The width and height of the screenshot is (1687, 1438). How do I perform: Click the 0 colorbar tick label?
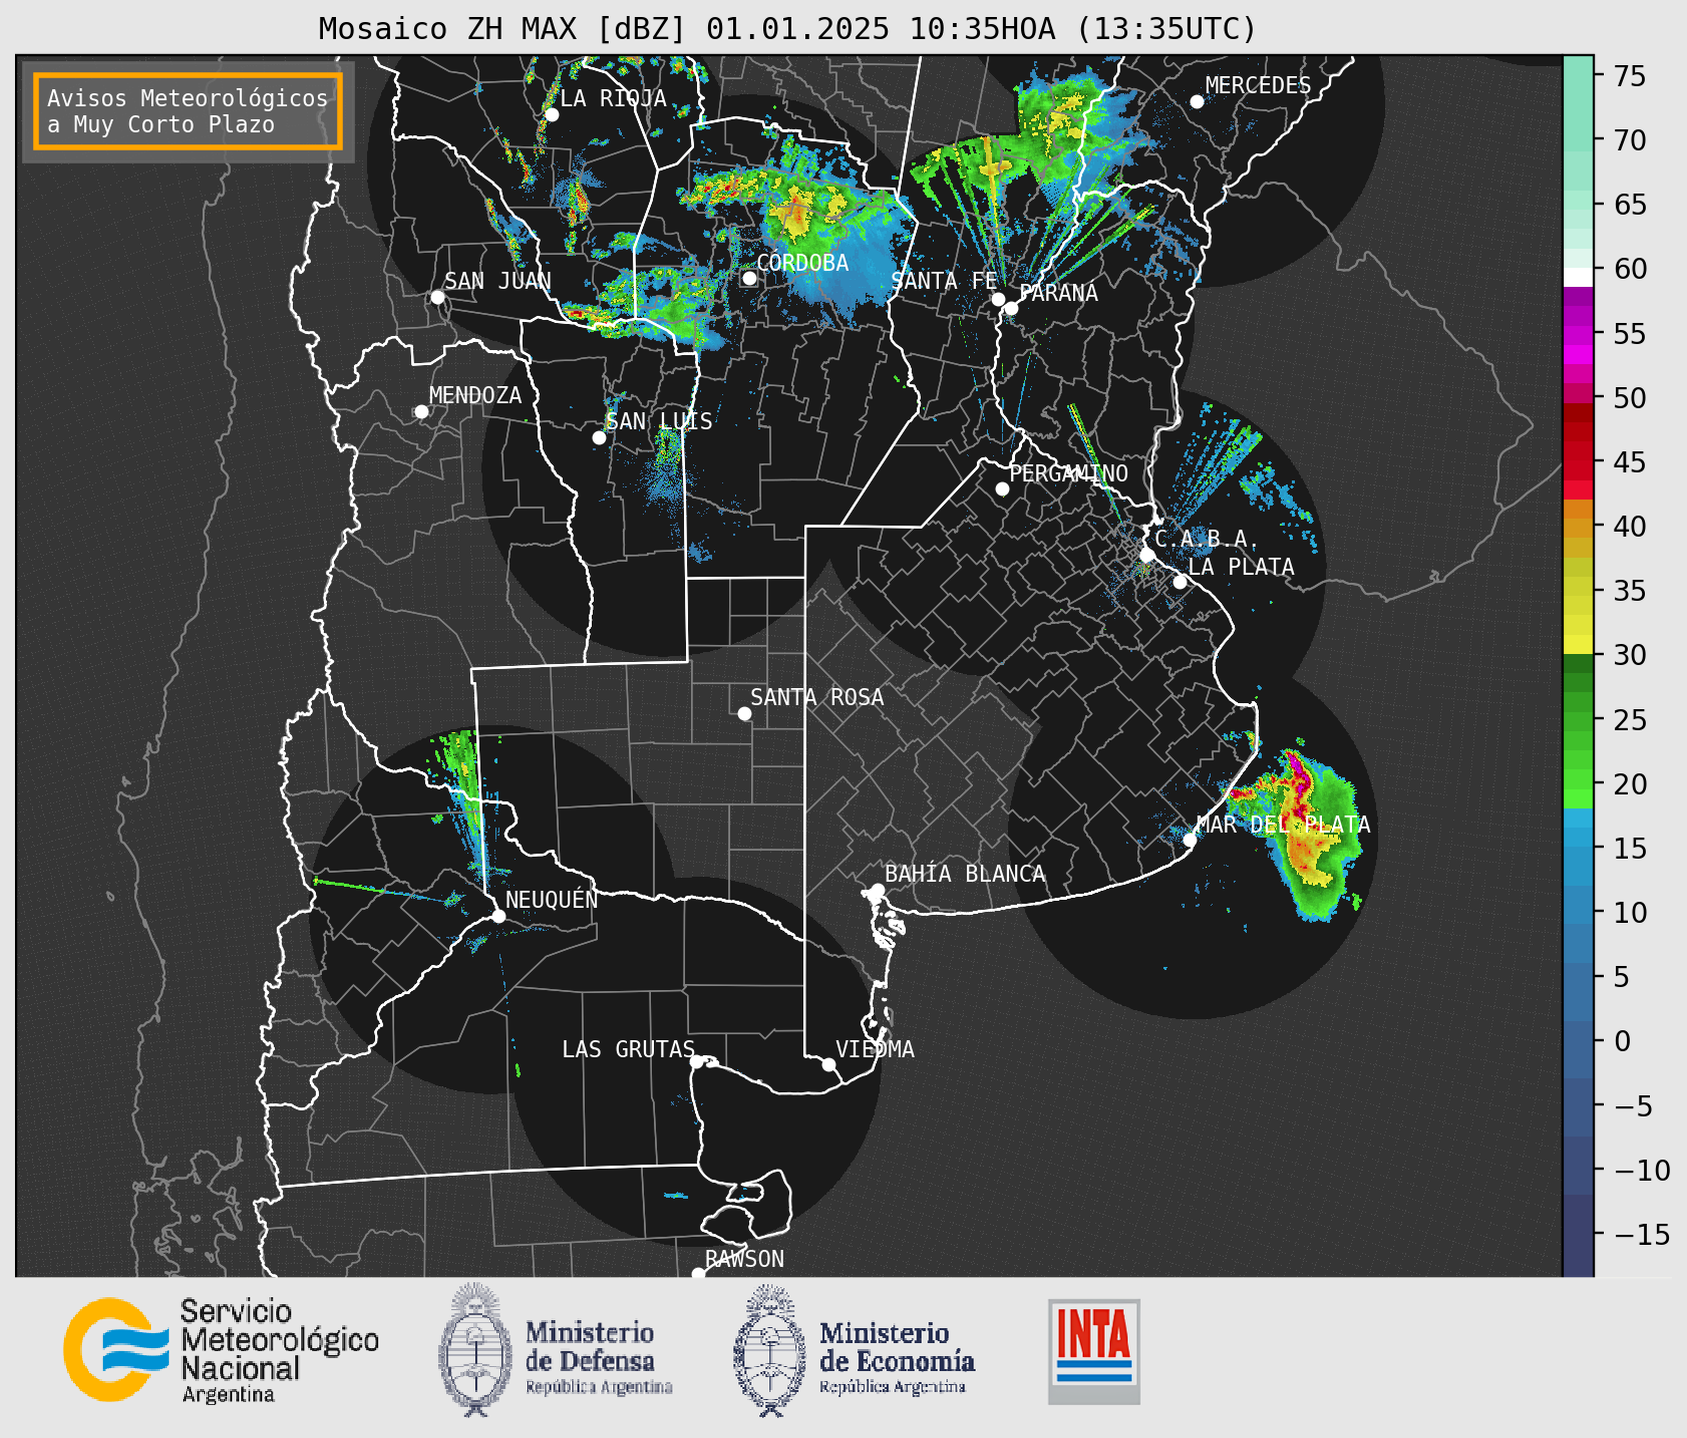(1623, 1041)
